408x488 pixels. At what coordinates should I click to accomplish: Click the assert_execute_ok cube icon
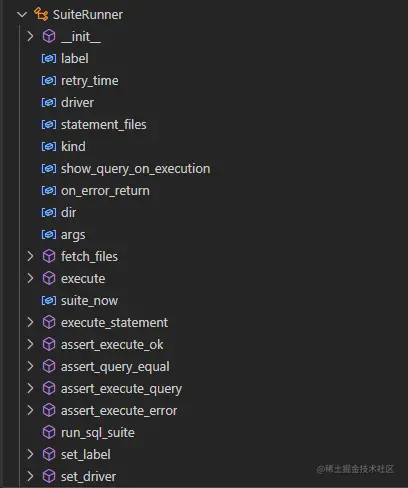click(49, 344)
